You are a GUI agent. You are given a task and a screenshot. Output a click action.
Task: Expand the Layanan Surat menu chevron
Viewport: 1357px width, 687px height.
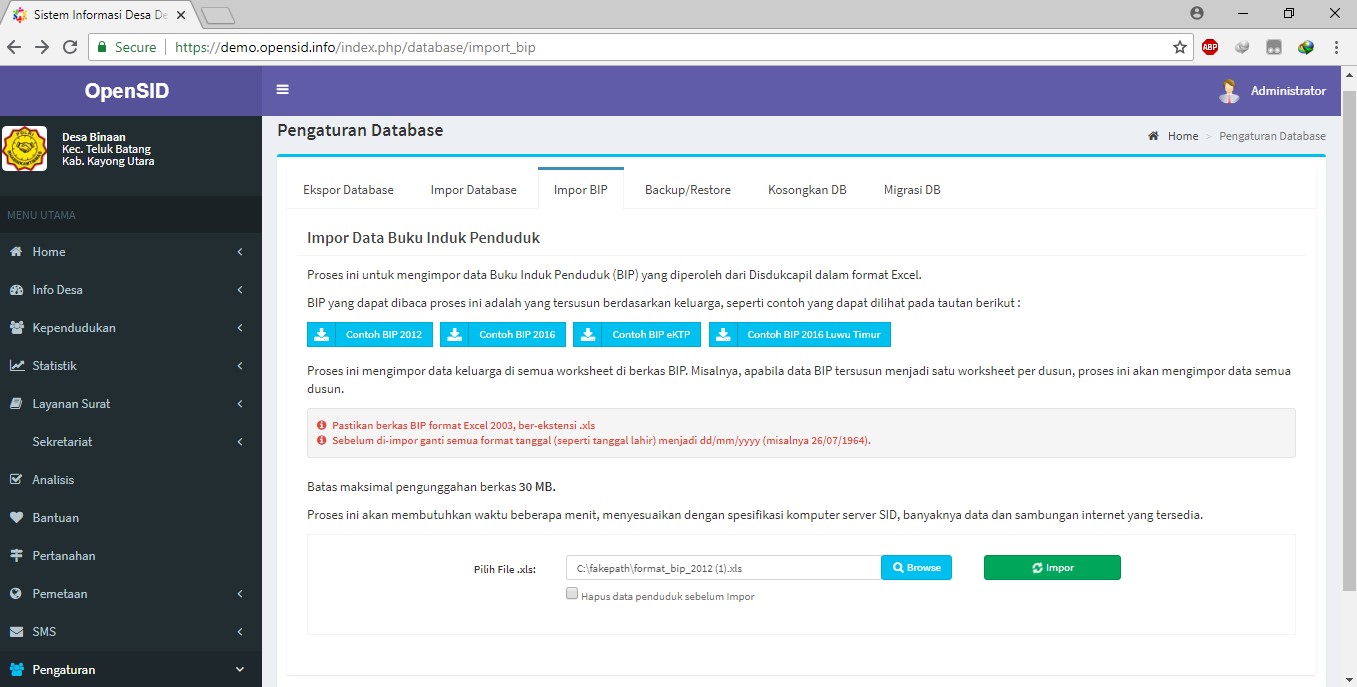click(x=240, y=404)
